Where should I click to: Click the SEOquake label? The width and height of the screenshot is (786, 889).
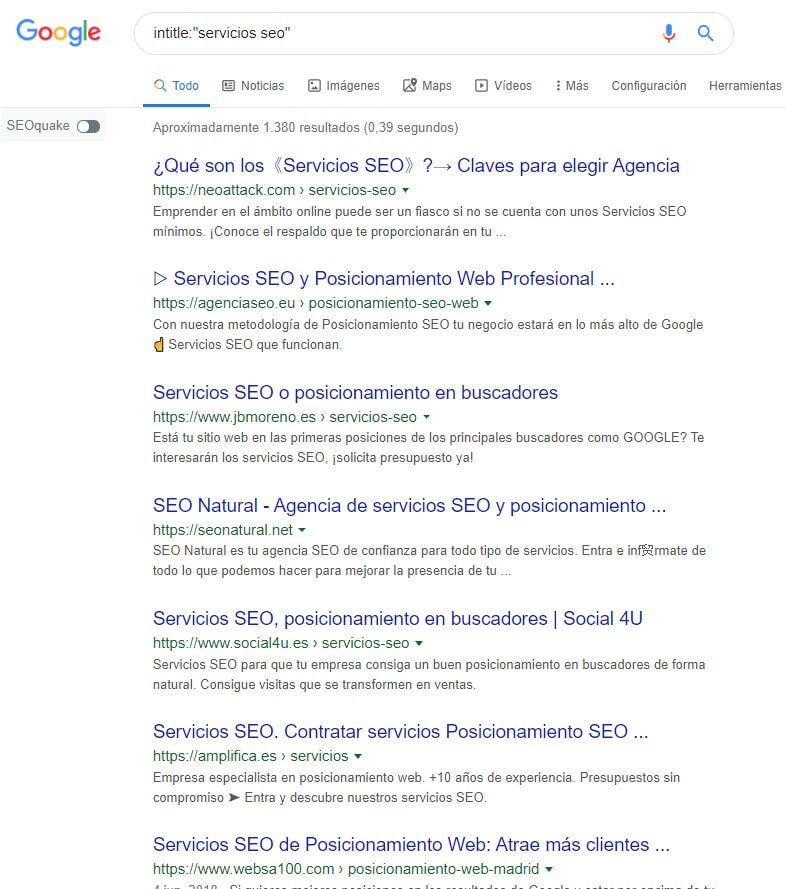pyautogui.click(x=38, y=126)
